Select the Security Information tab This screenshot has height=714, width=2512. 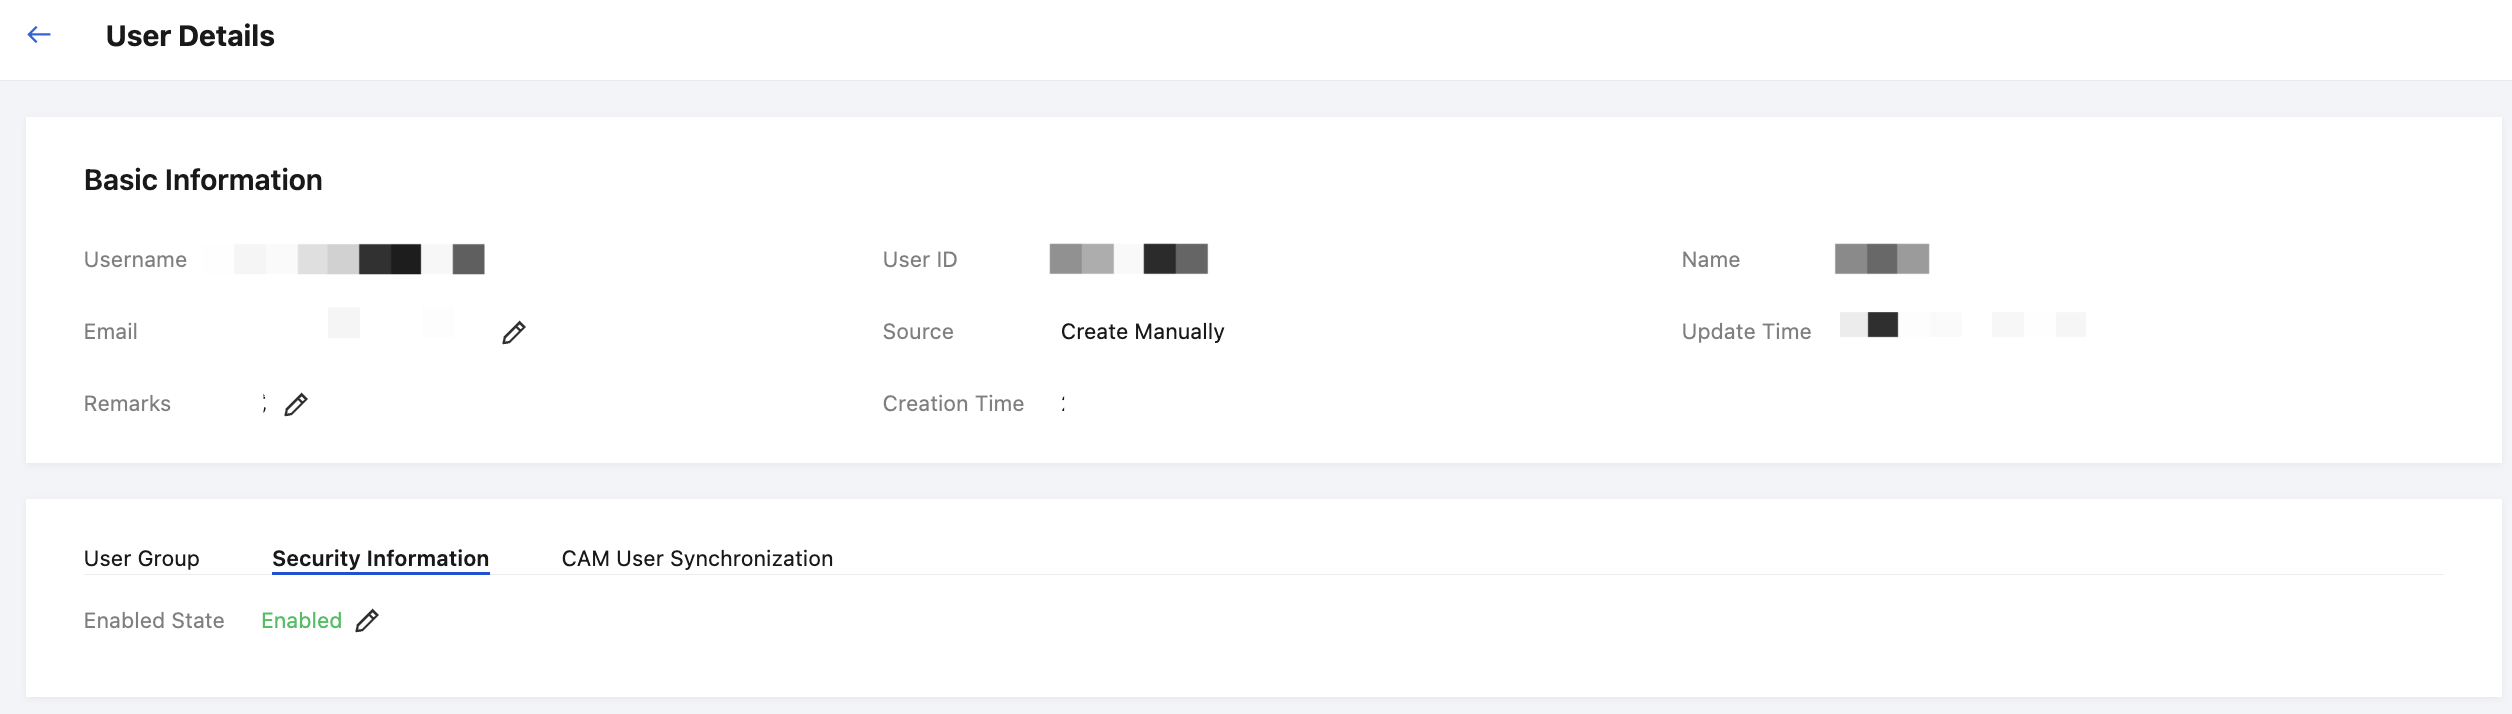381,558
